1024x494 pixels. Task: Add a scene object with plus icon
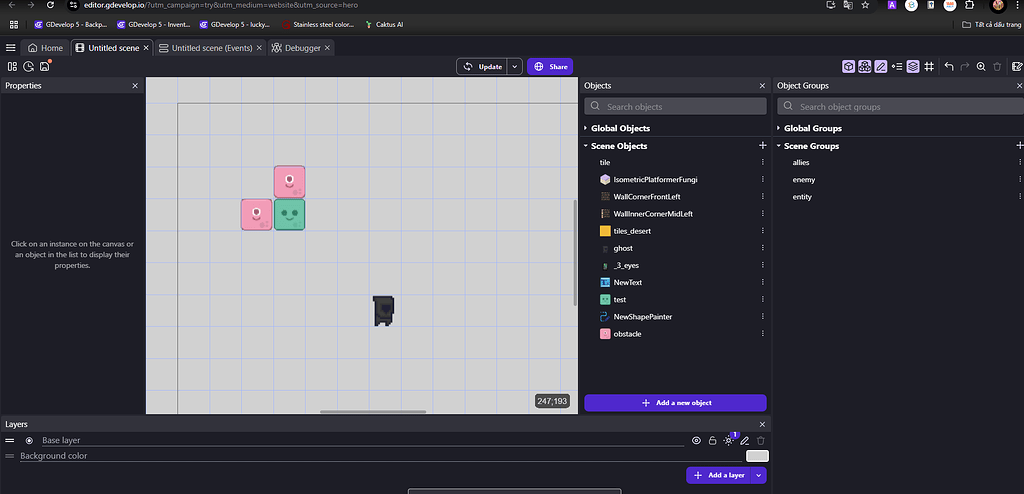(762, 146)
